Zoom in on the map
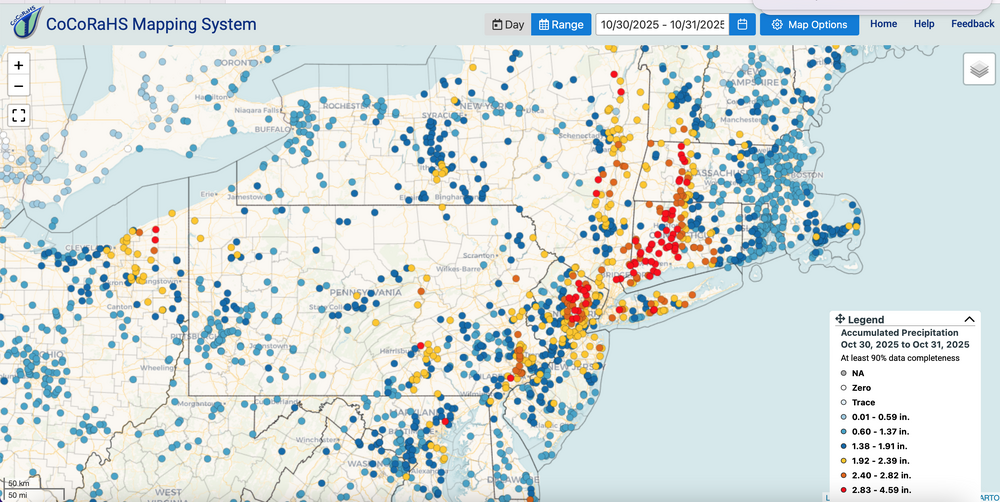 tap(18, 64)
